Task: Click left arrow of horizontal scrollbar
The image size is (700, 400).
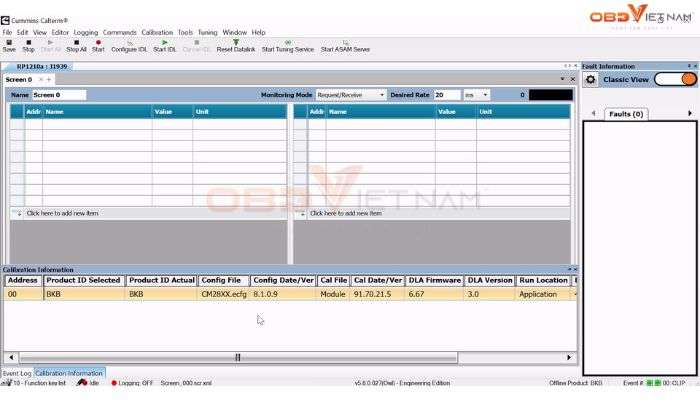Action: tap(11, 357)
